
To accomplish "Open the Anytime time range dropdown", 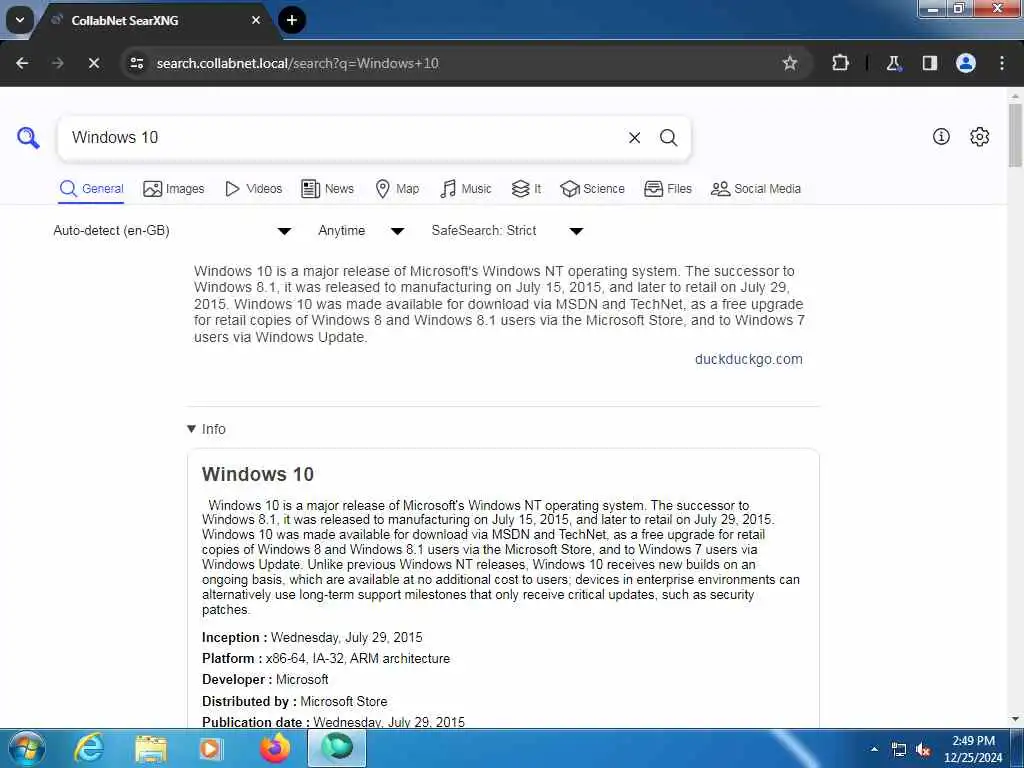I will coord(361,231).
